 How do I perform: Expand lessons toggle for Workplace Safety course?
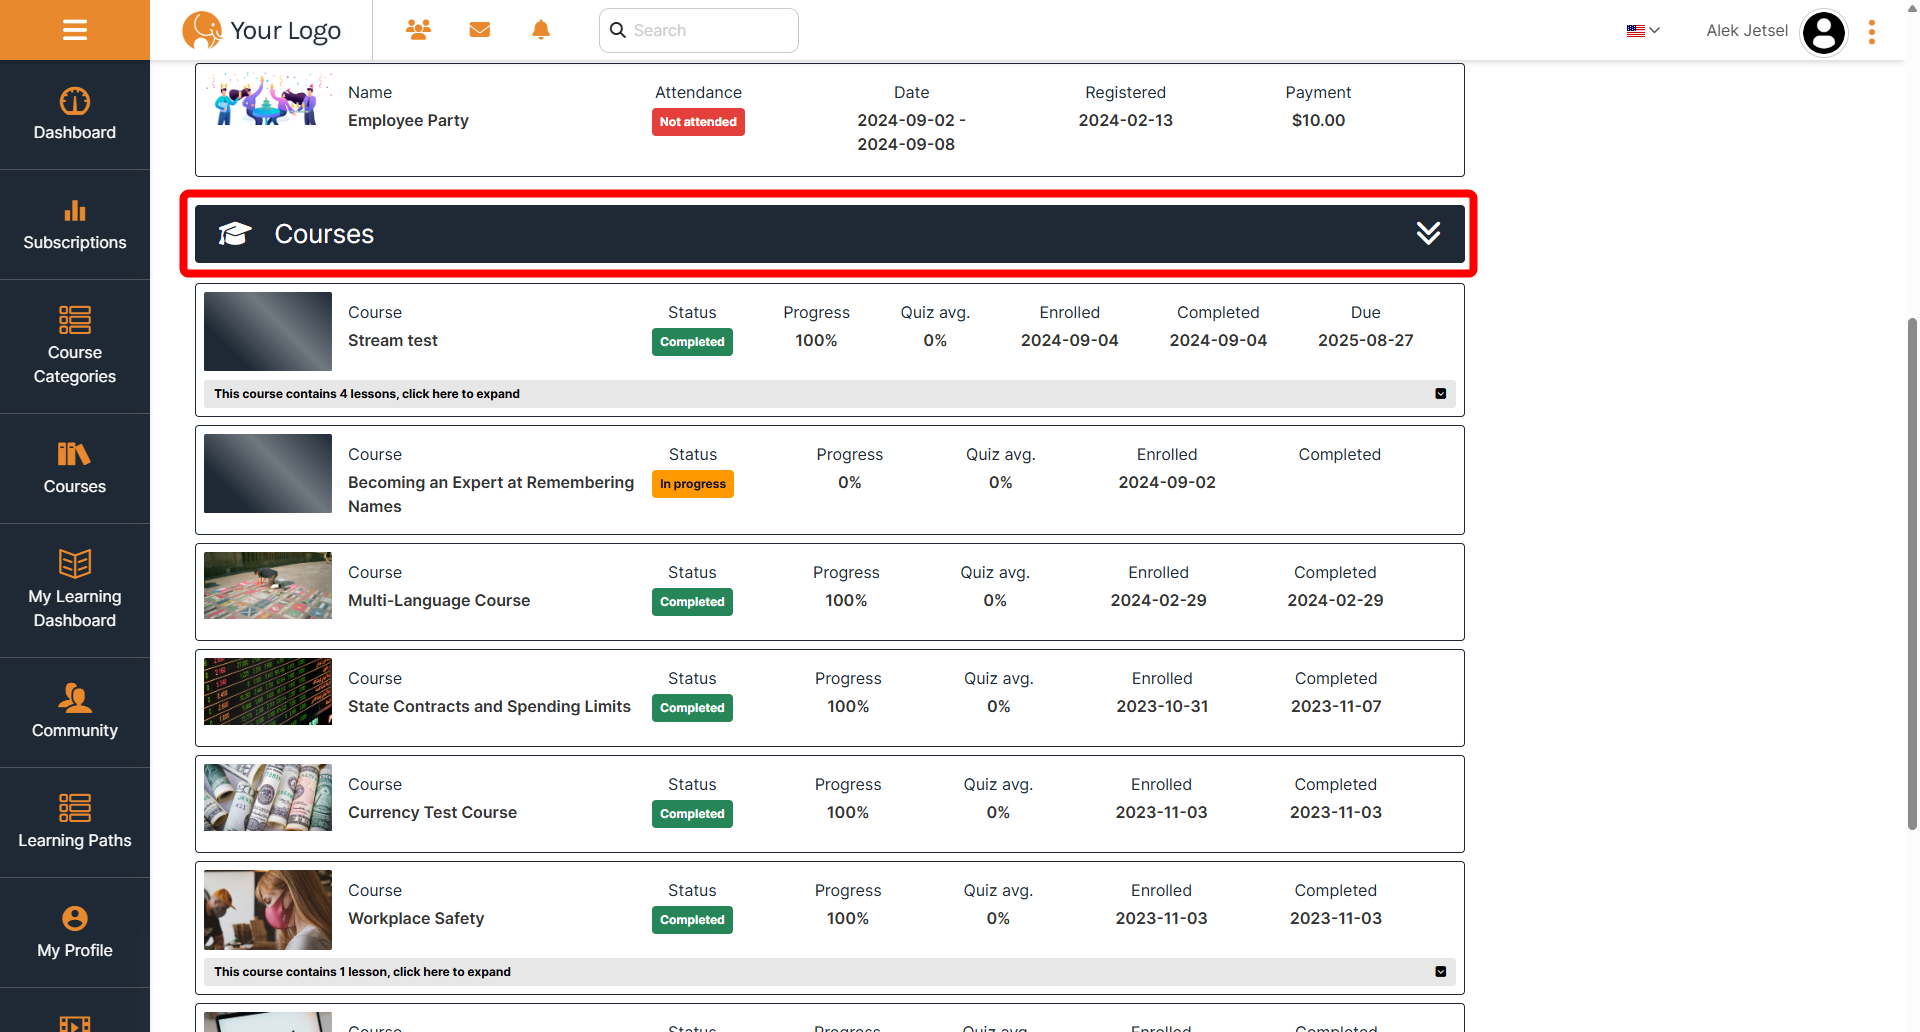(1440, 972)
